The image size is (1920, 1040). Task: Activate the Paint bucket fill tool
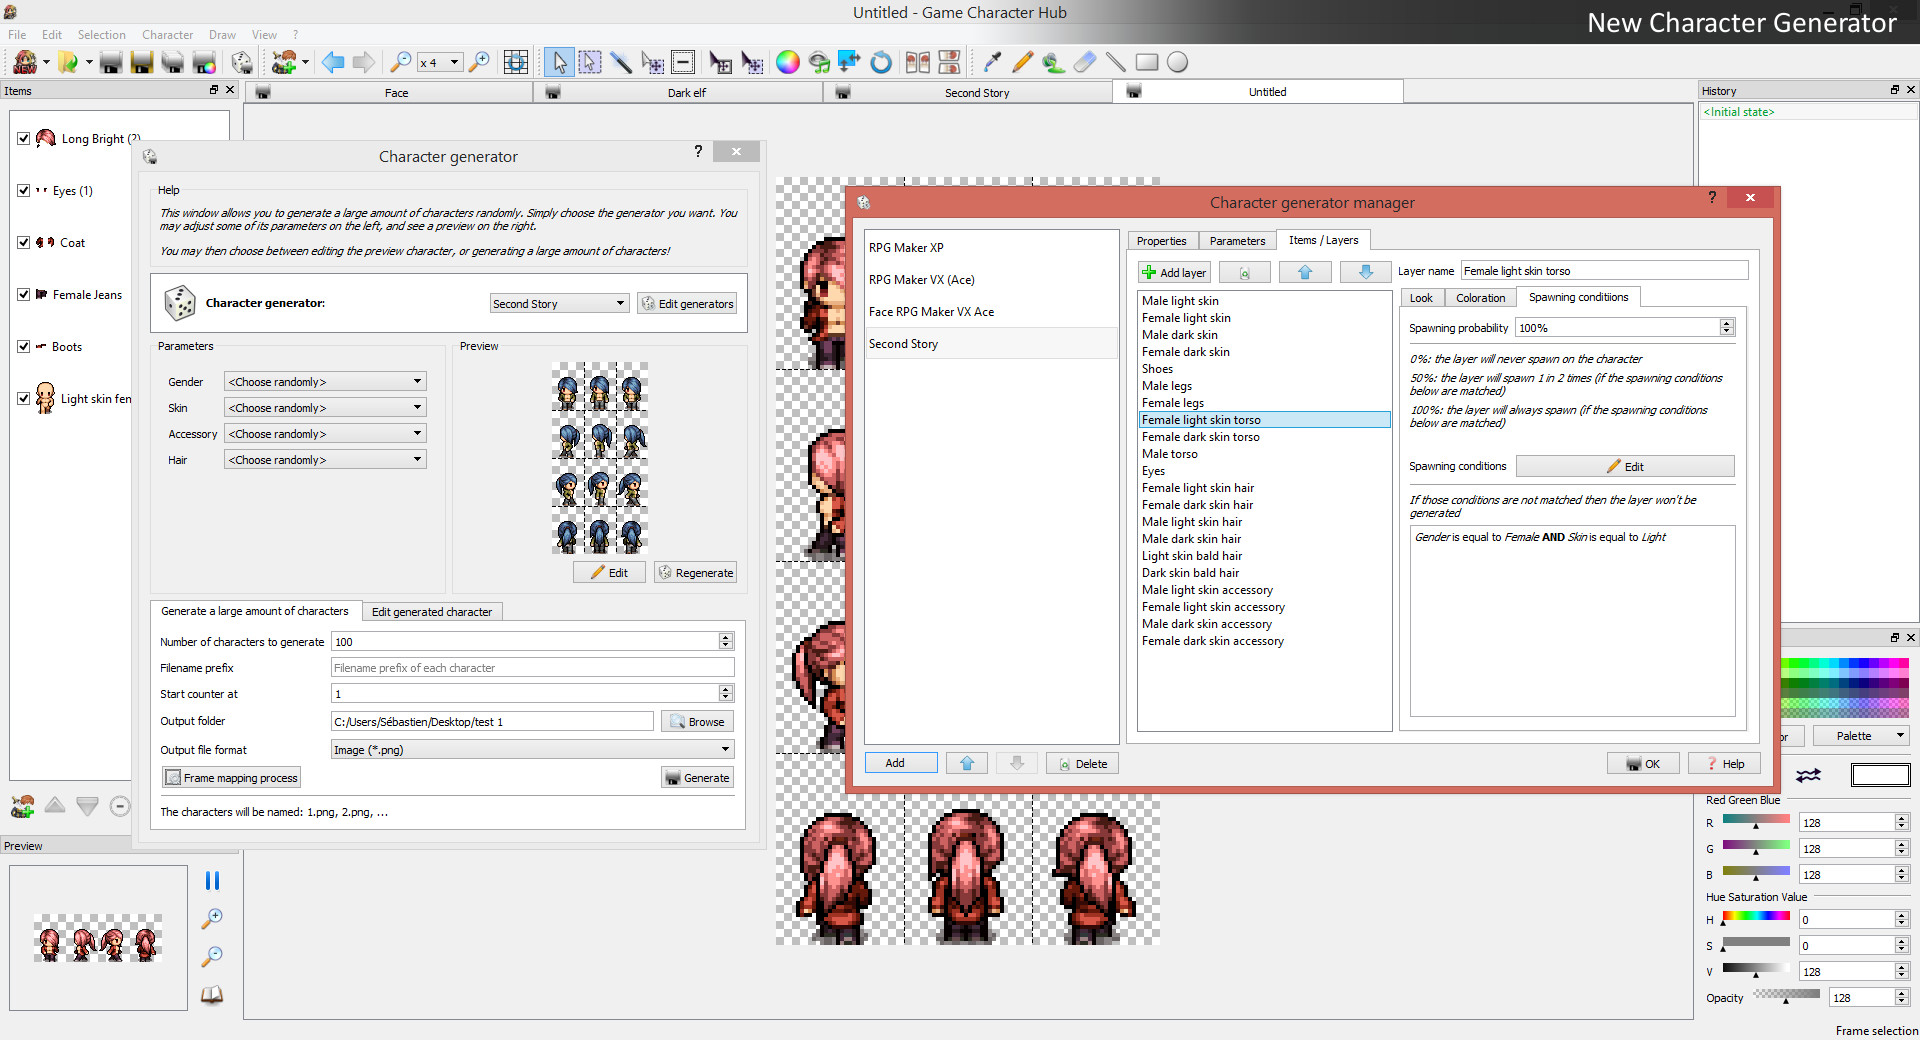1052,62
